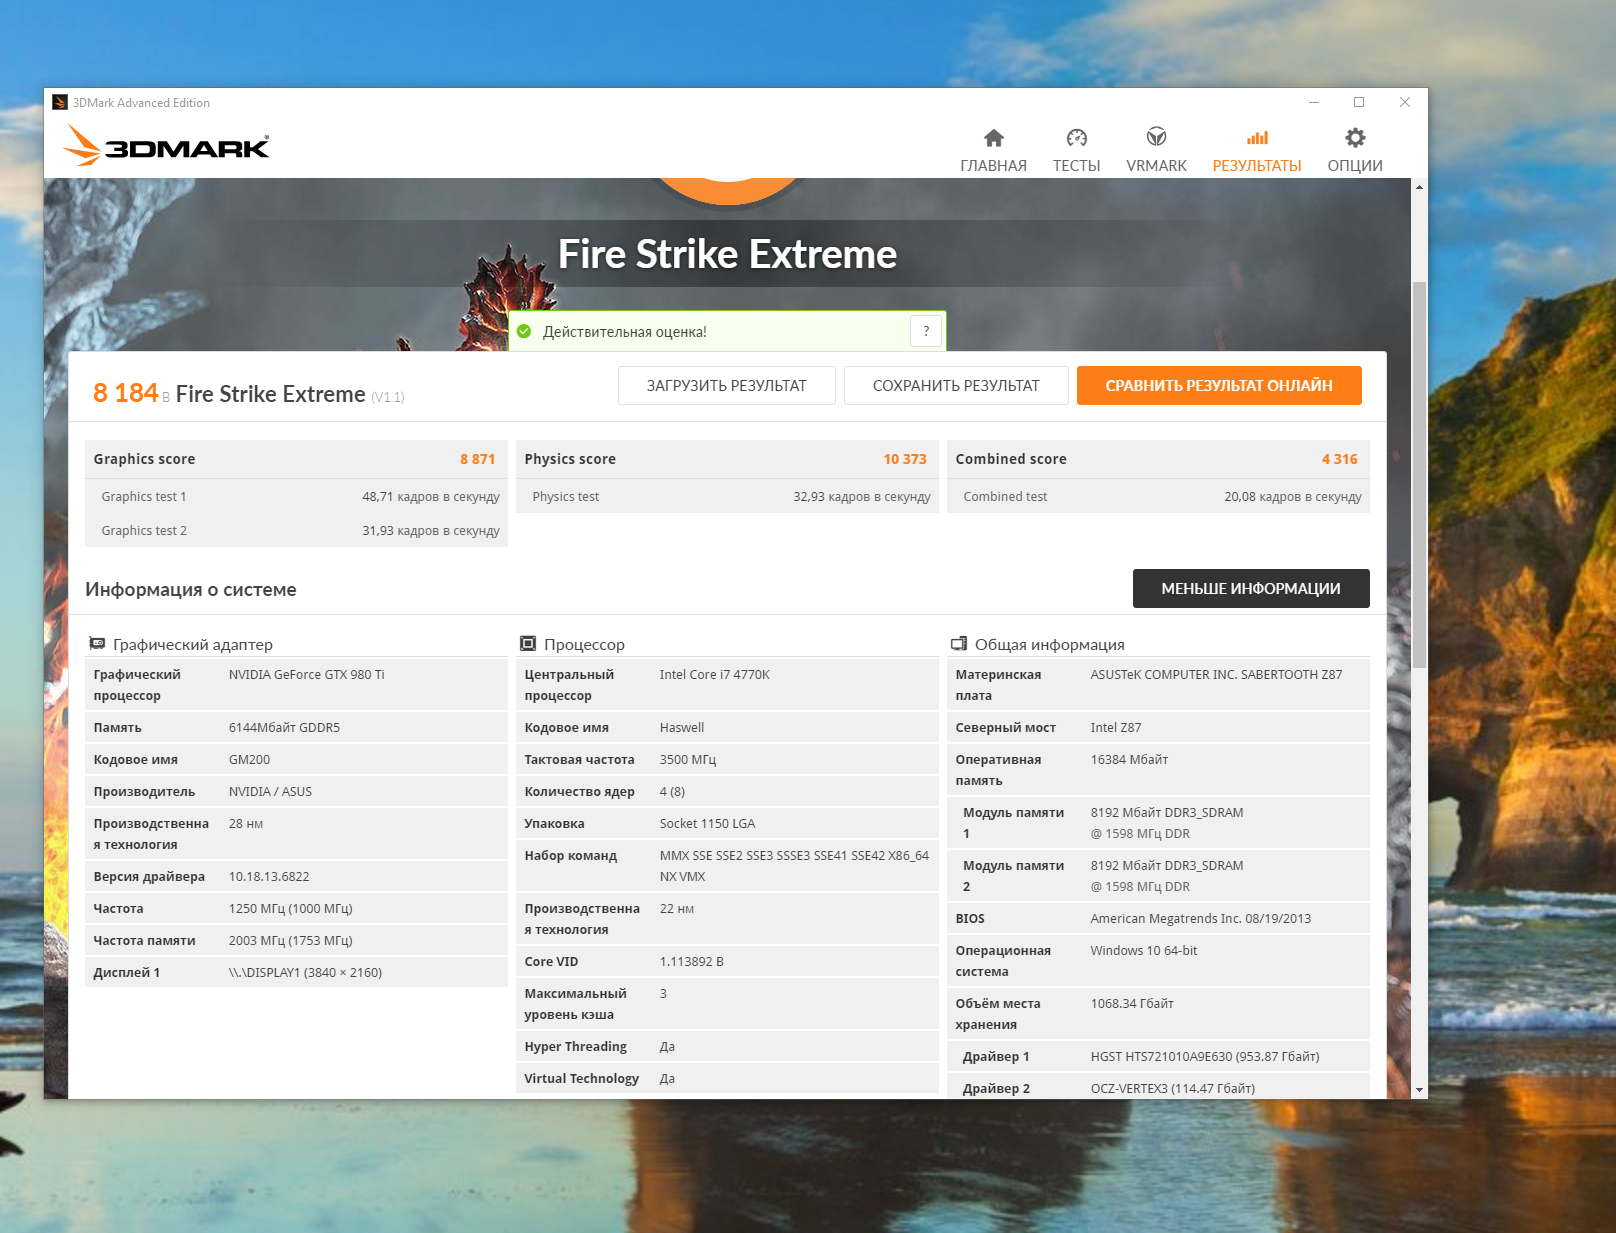This screenshot has width=1616, height=1233.
Task: Click the Physics score value 10 373
Action: 905,459
